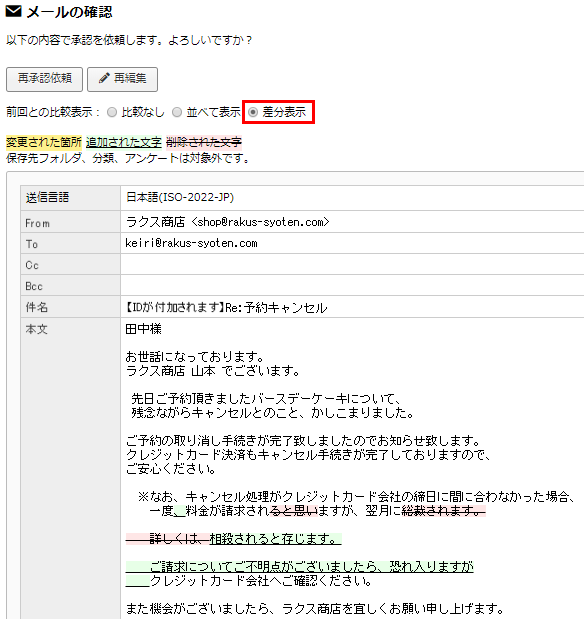Click the 再編集 button label
The image size is (584, 619).
pyautogui.click(x=130, y=78)
